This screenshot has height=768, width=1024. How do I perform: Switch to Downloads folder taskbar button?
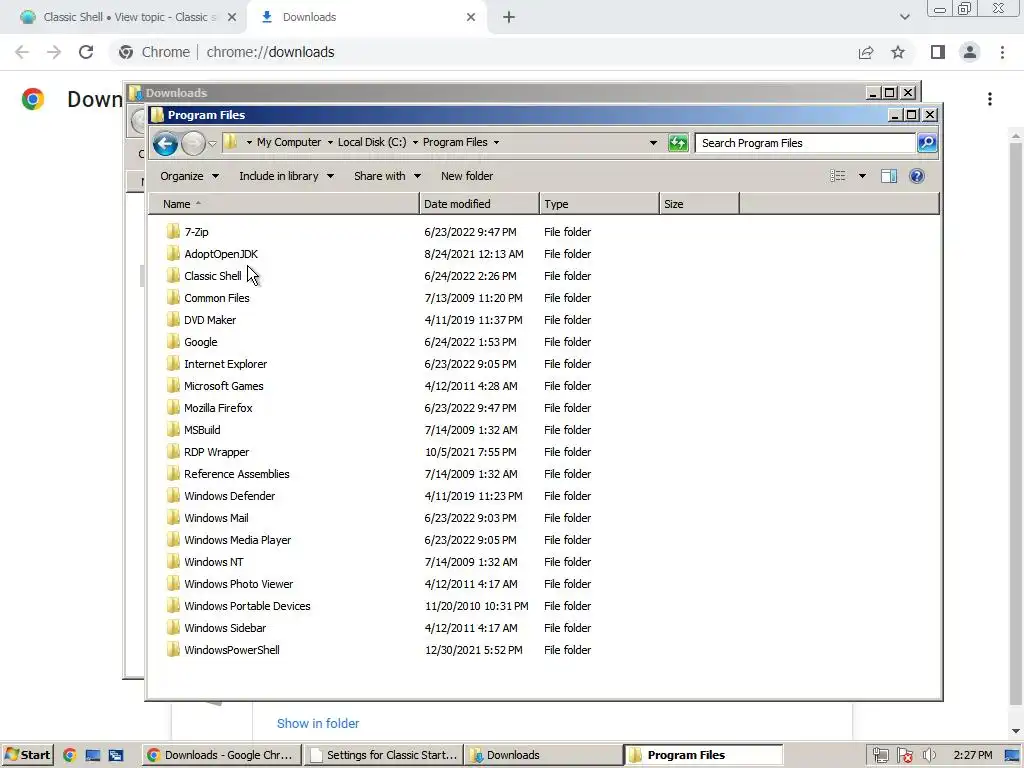[544, 755]
